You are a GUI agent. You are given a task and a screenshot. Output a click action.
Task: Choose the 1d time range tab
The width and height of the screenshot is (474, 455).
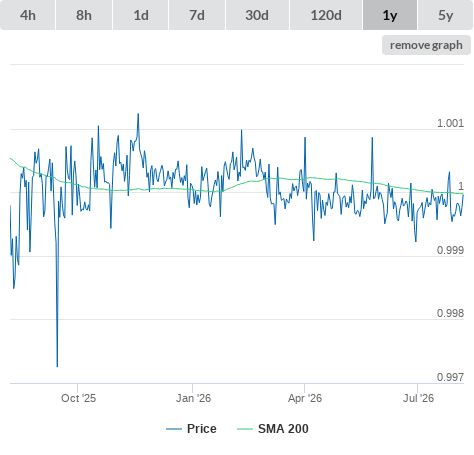point(141,15)
